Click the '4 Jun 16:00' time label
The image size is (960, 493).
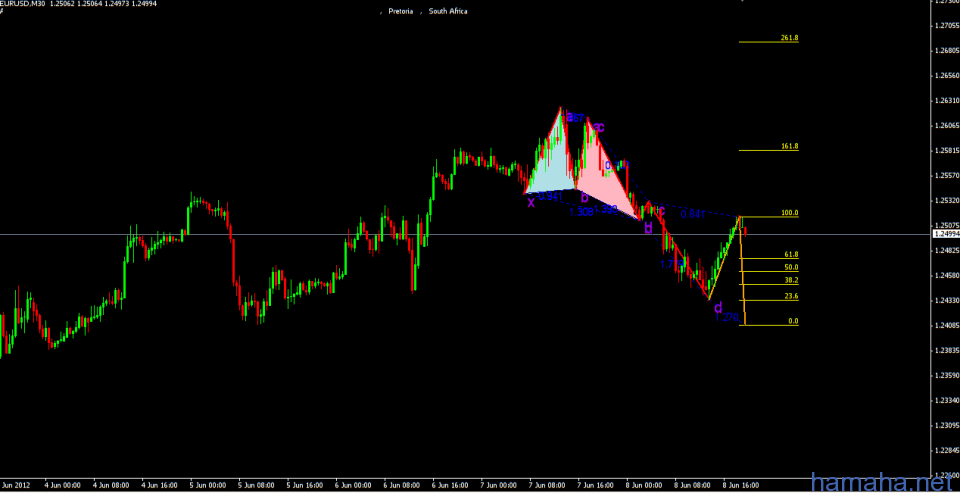pyautogui.click(x=160, y=486)
